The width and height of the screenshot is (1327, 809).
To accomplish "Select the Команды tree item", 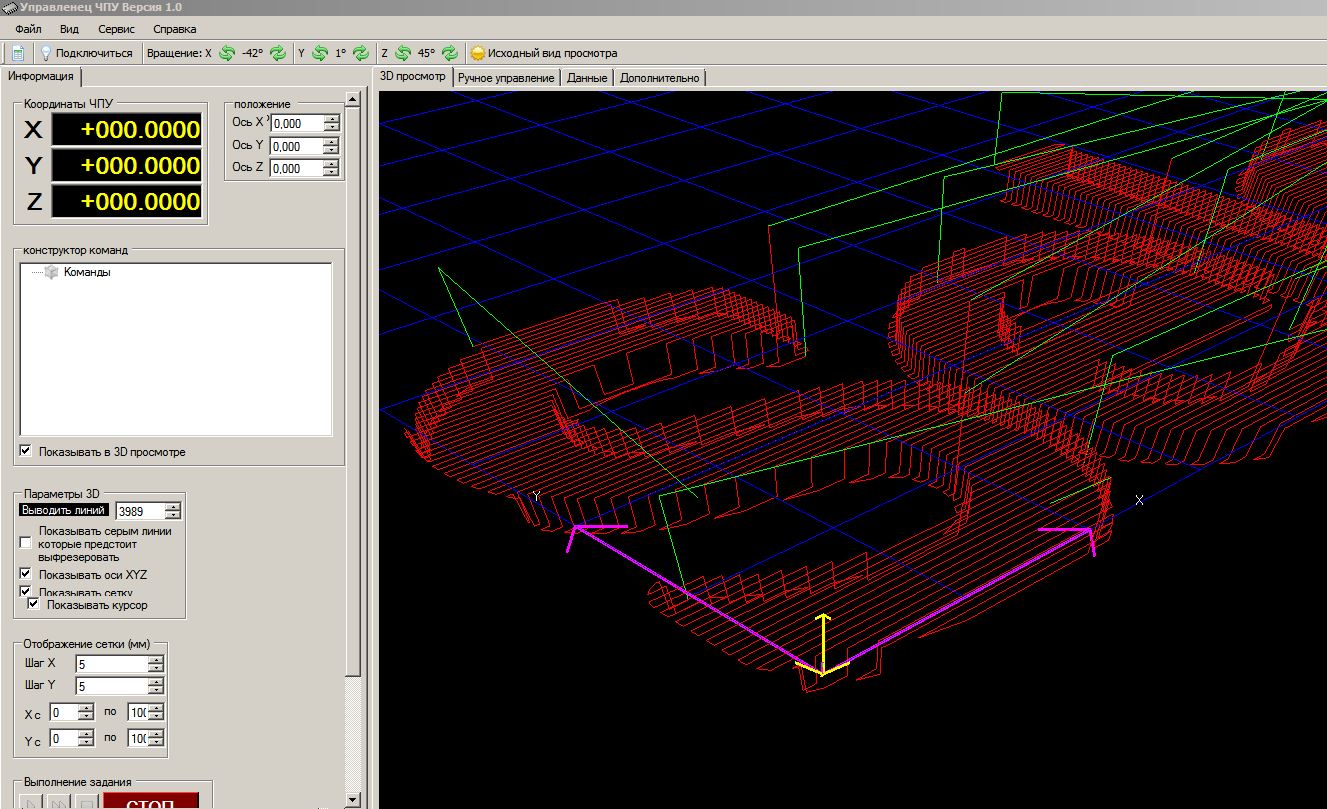I will click(x=86, y=272).
